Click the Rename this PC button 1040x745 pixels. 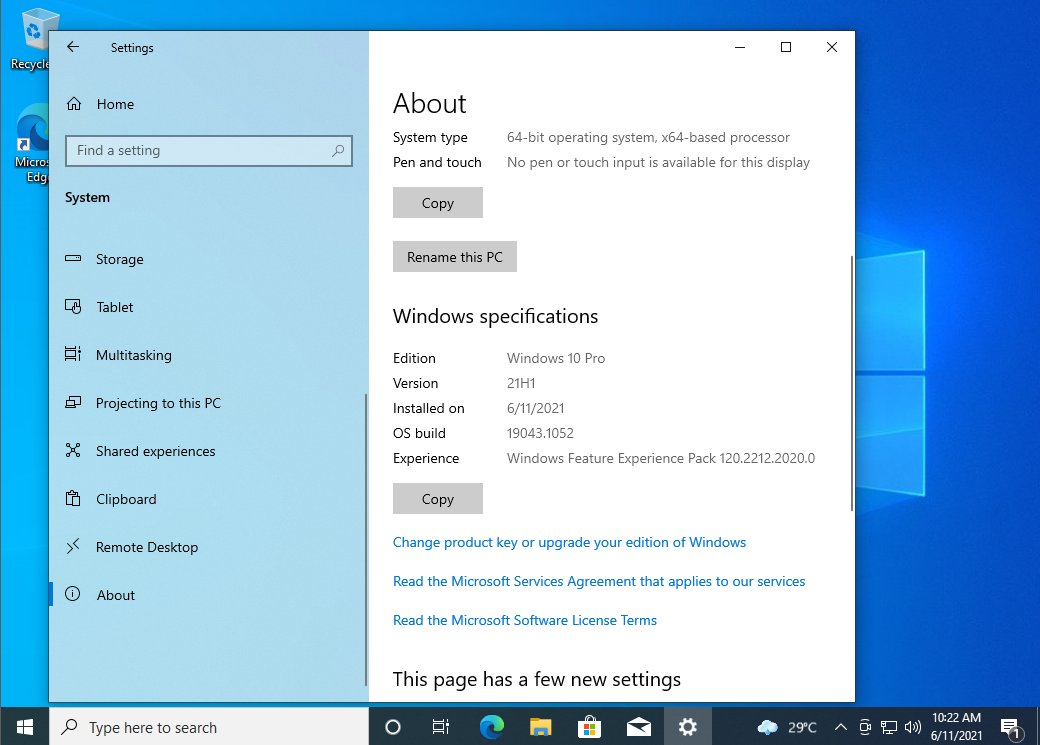click(455, 257)
